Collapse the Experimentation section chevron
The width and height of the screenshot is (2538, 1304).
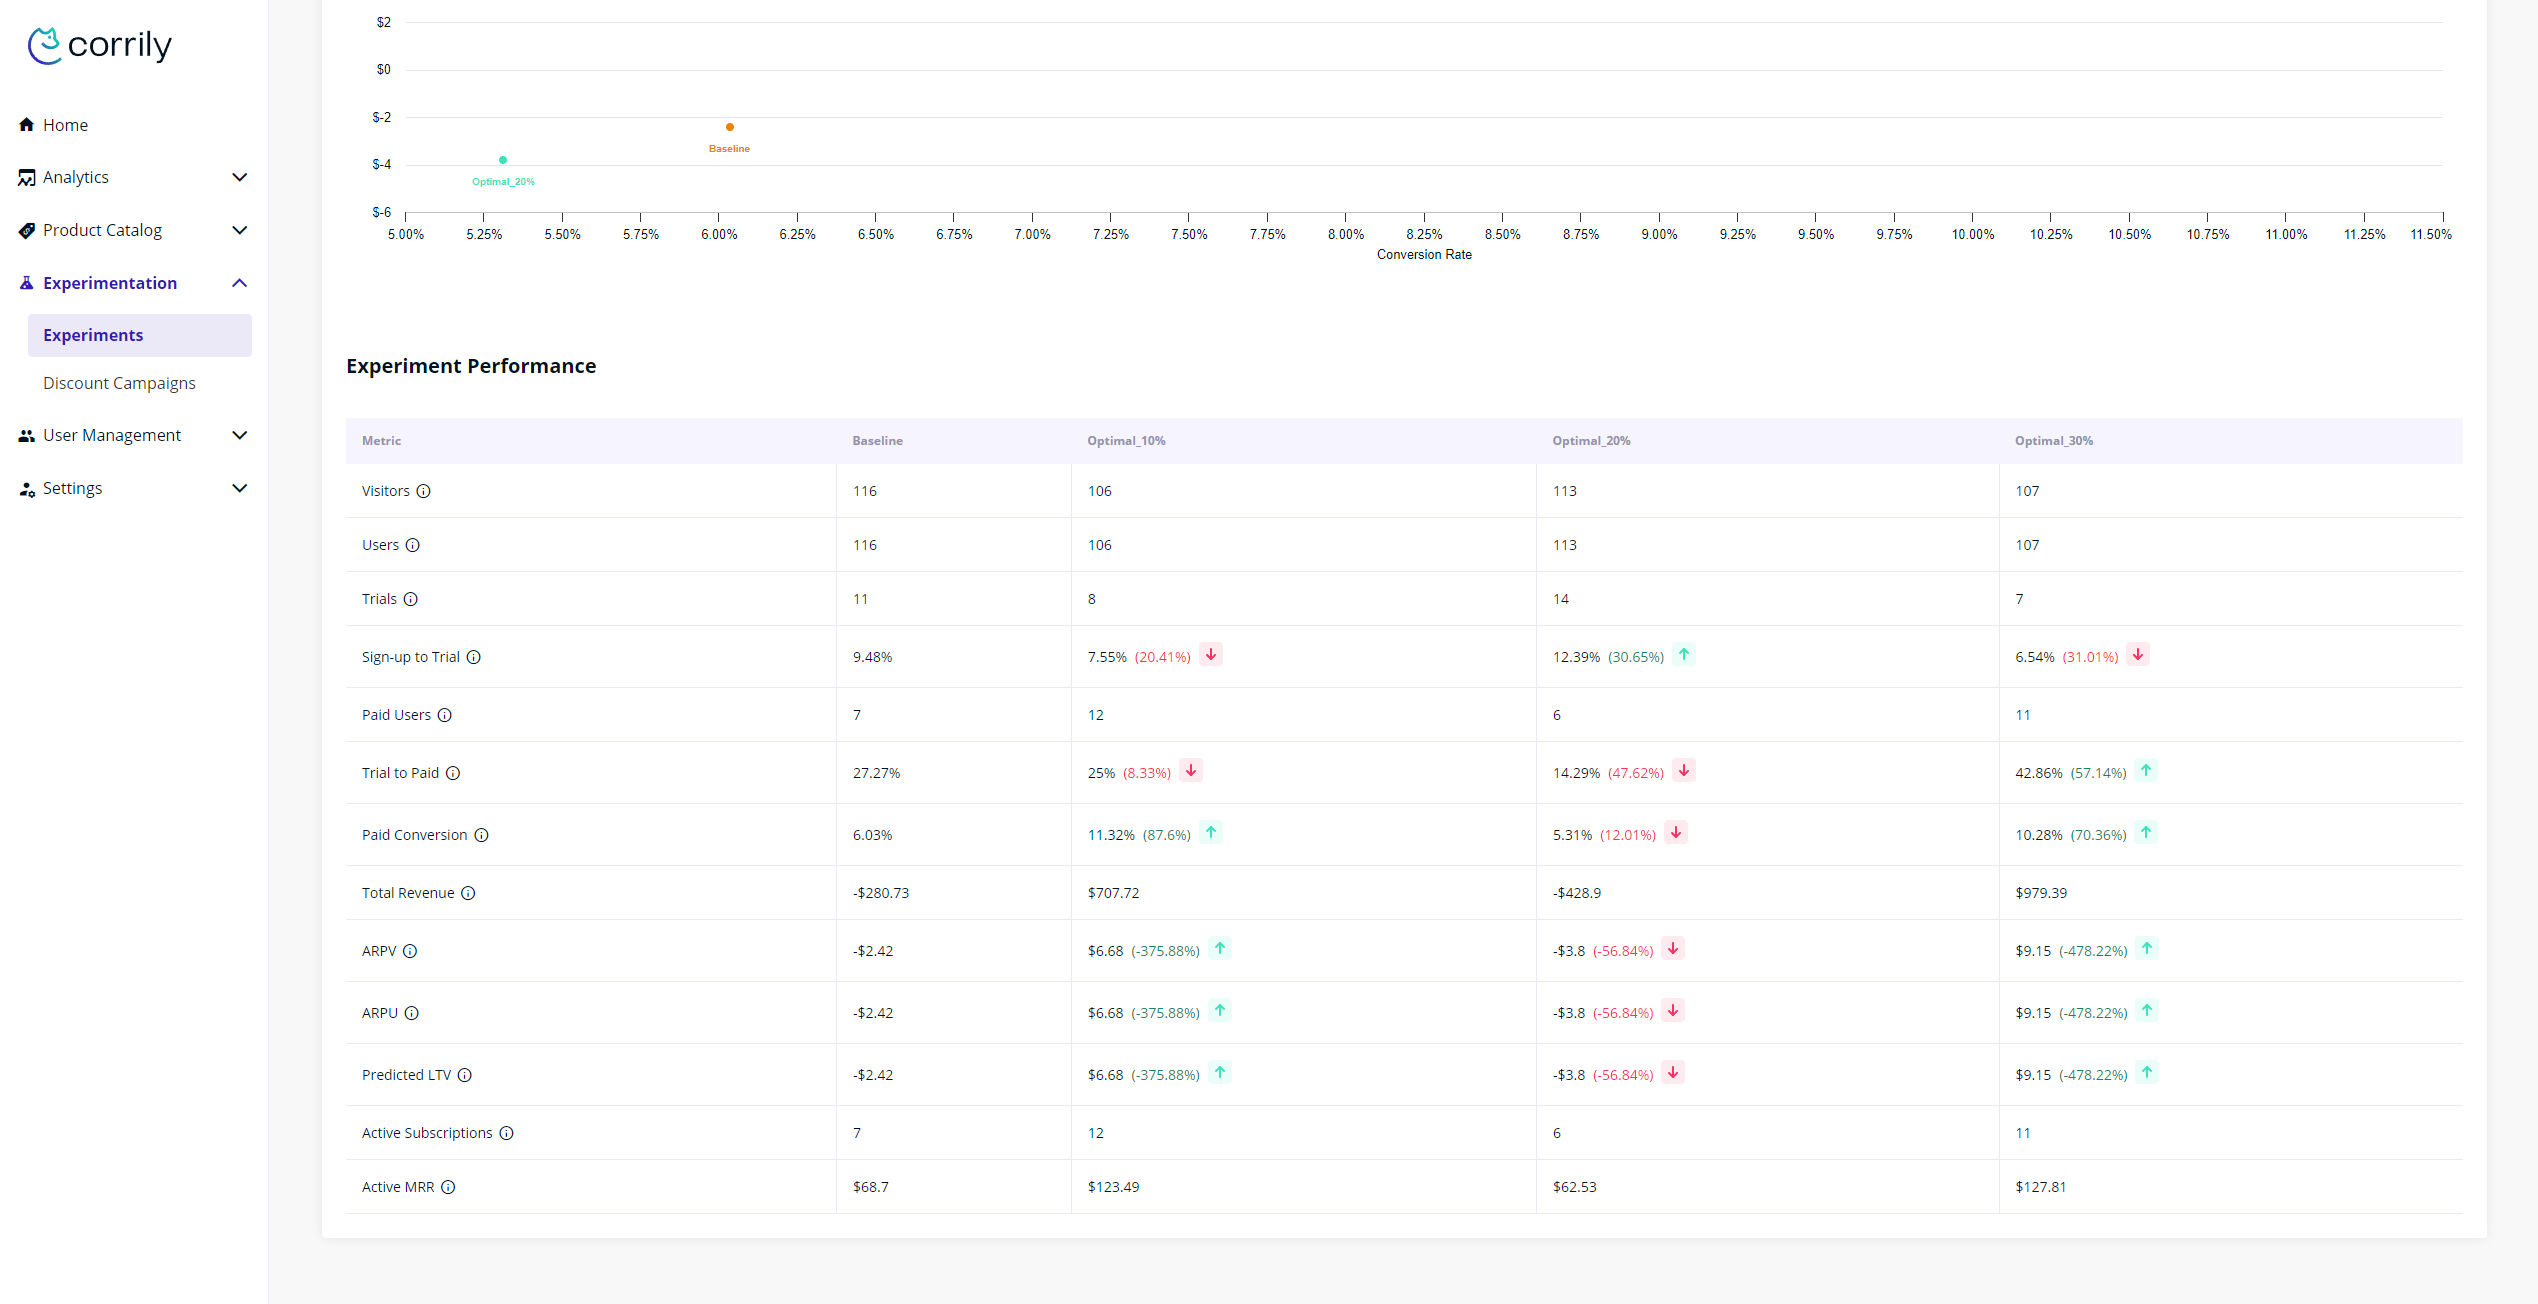[x=239, y=283]
